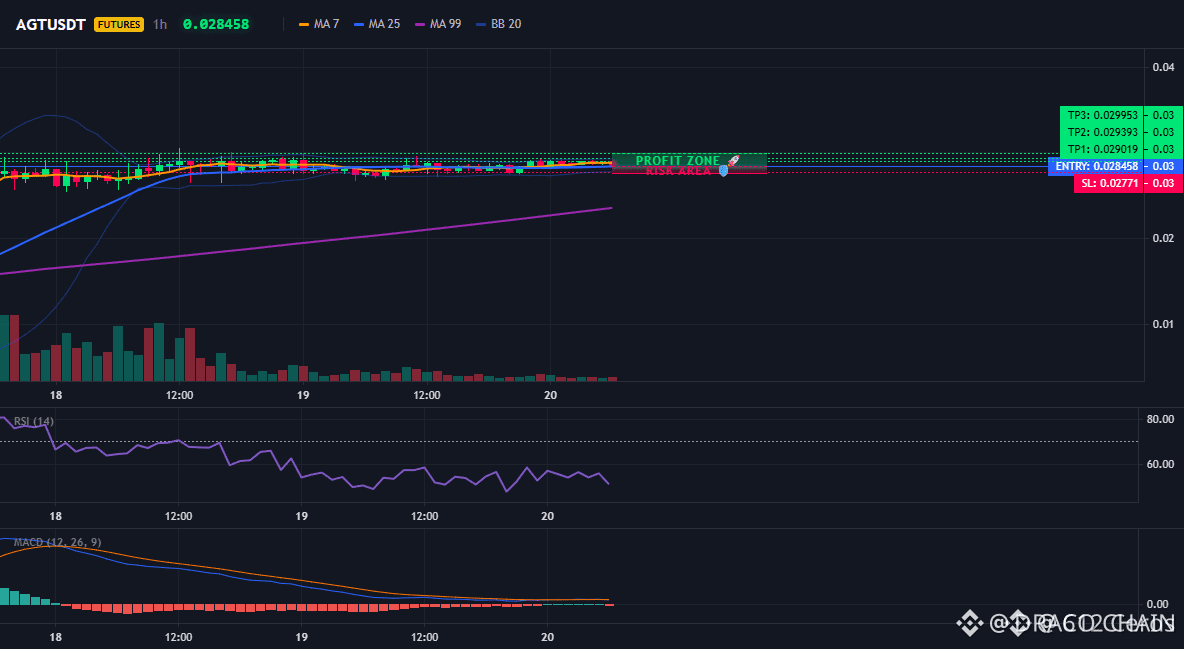Click the TP3: 0.029953 label

[1102, 115]
